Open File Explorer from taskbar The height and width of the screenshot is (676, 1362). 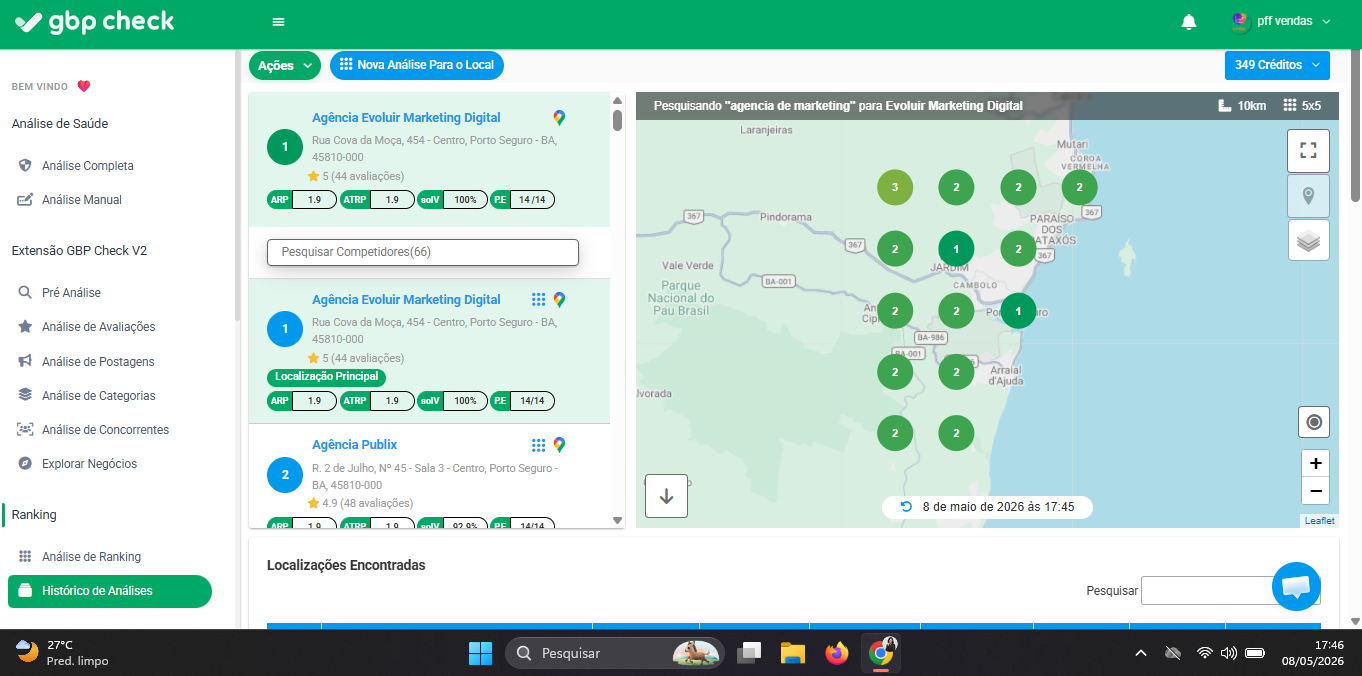click(x=793, y=653)
